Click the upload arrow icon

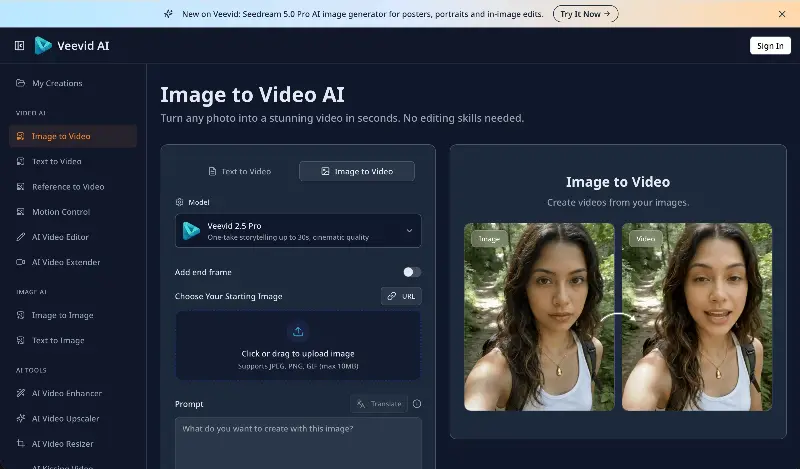298,332
